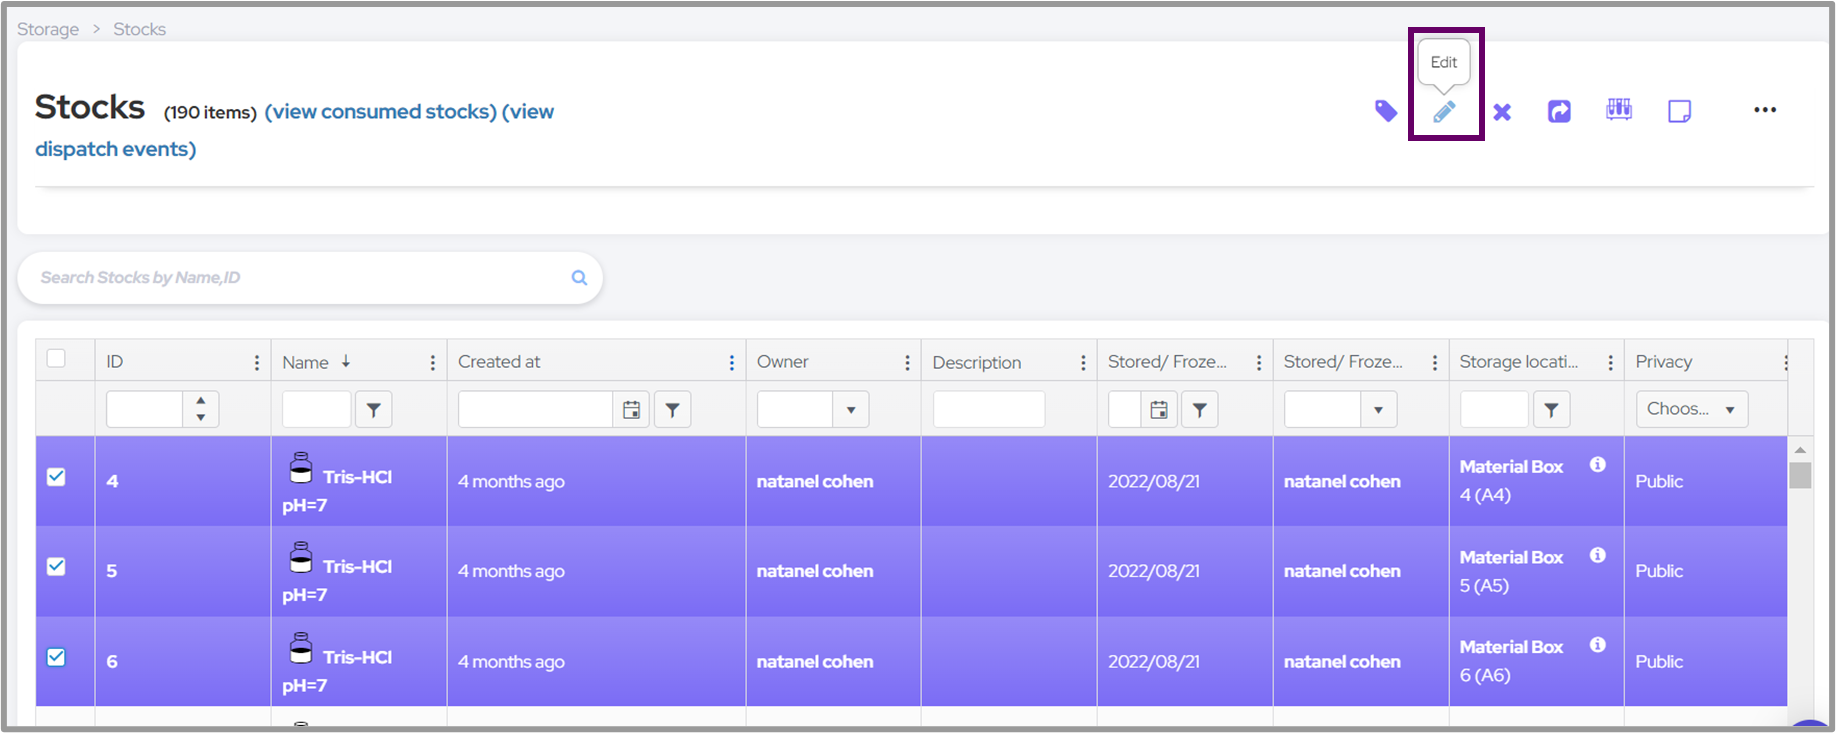The image size is (1836, 733).
Task: Go to Storage in the breadcrumb
Action: pyautogui.click(x=48, y=29)
